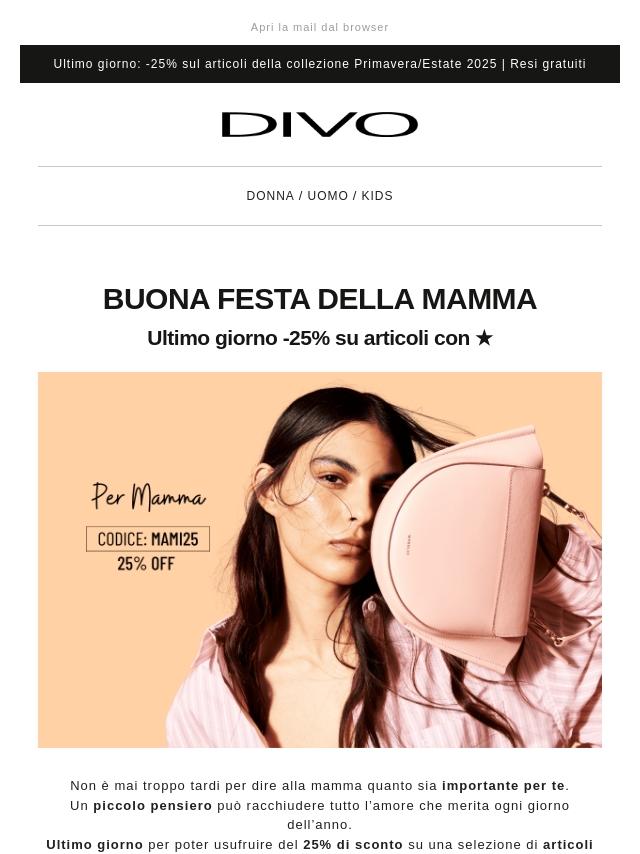Screen dimensions: 640x854
Task: Click the '25% OFF' label
Action: pyautogui.click(x=146, y=564)
